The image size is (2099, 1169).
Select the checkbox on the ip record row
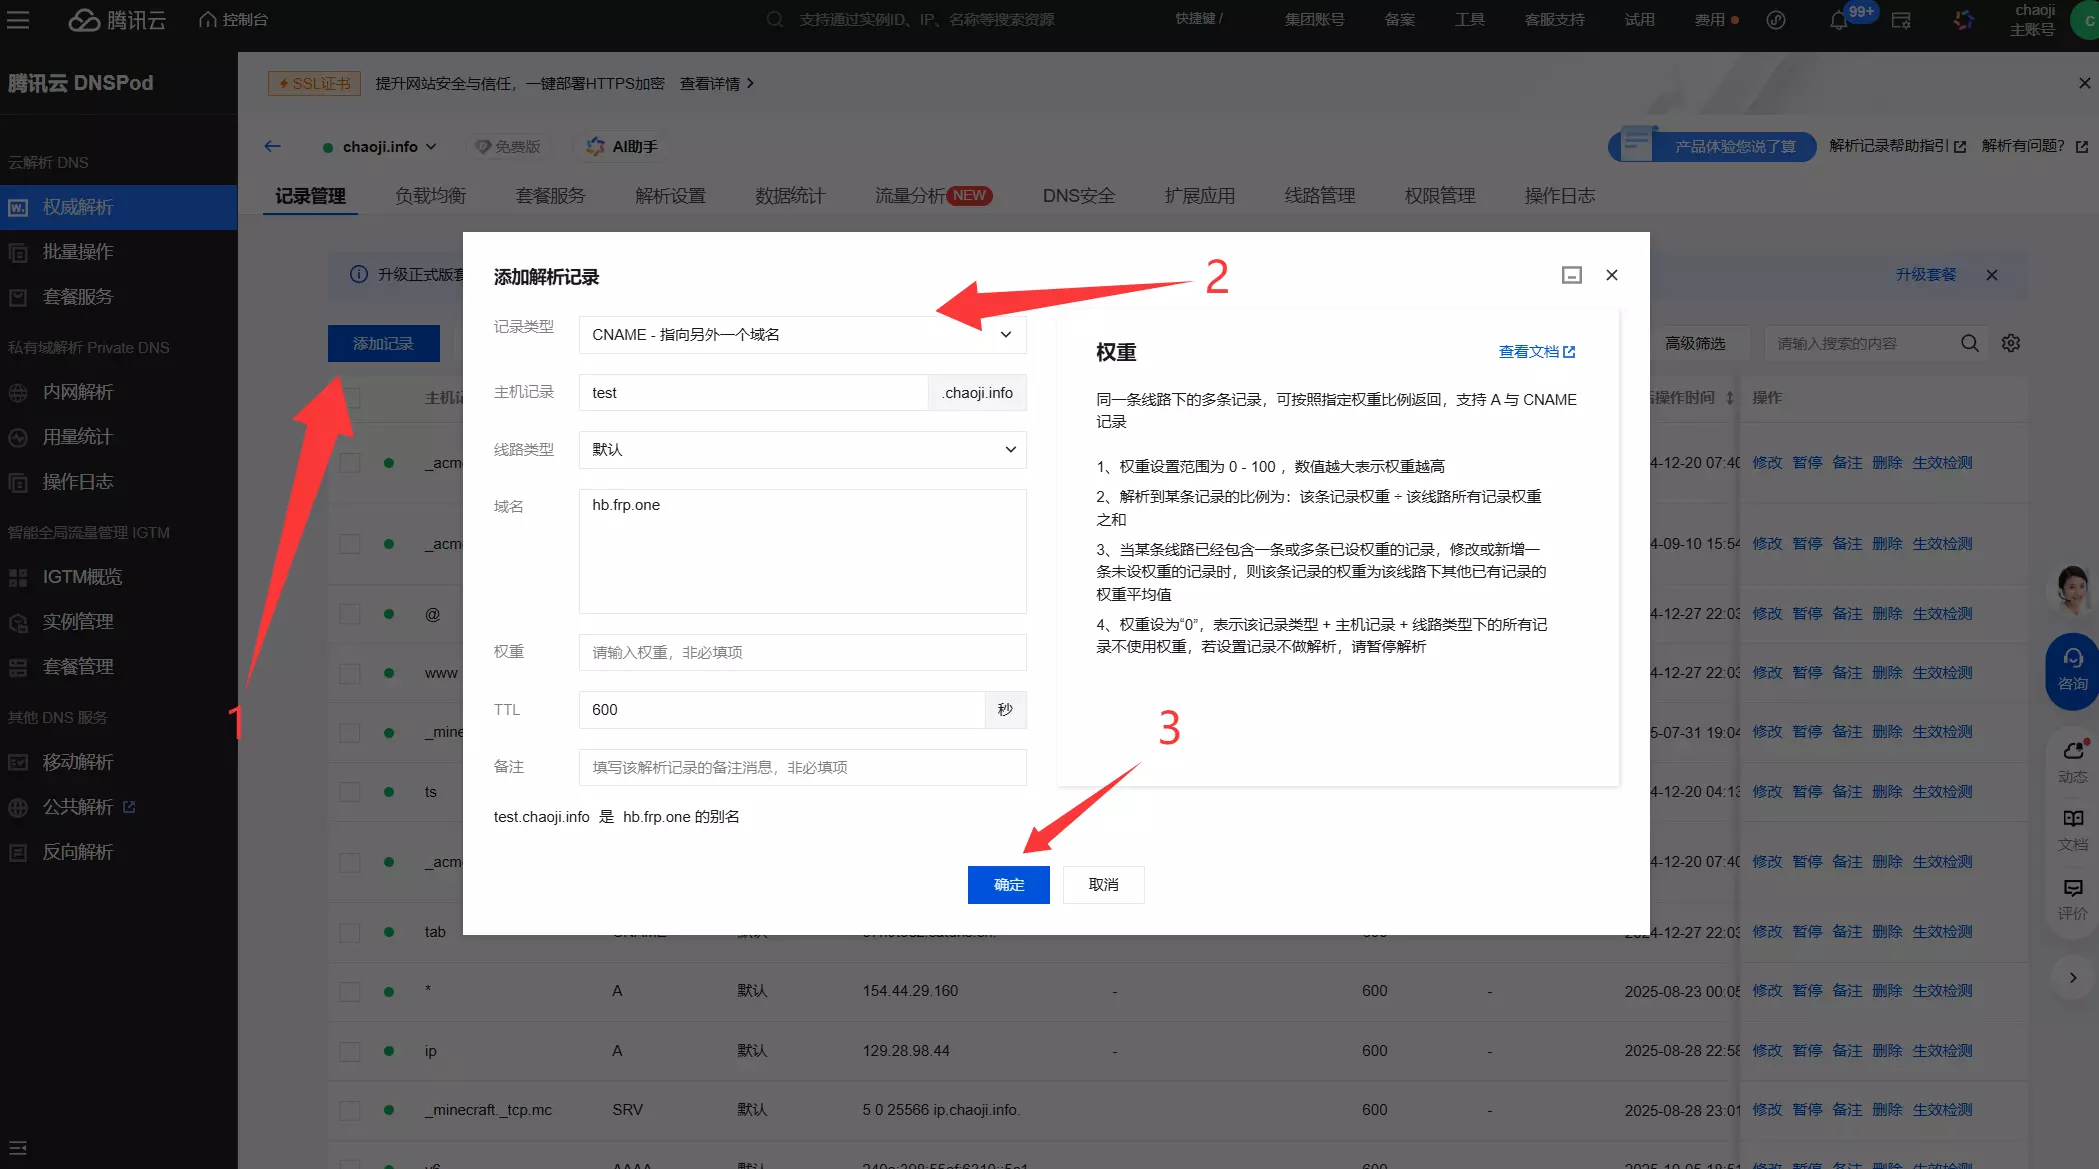(349, 1051)
